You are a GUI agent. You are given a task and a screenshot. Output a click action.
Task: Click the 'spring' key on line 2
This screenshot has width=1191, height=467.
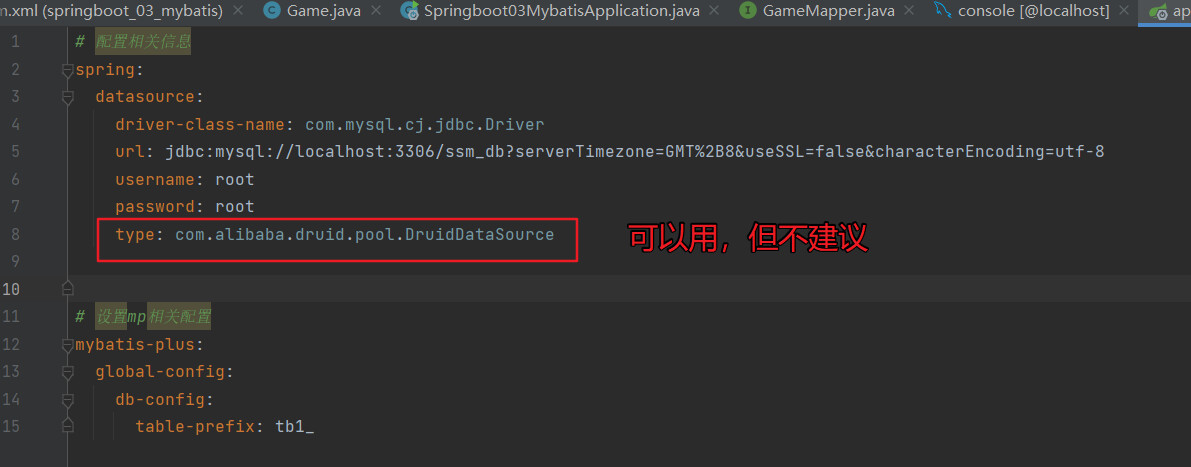click(105, 70)
